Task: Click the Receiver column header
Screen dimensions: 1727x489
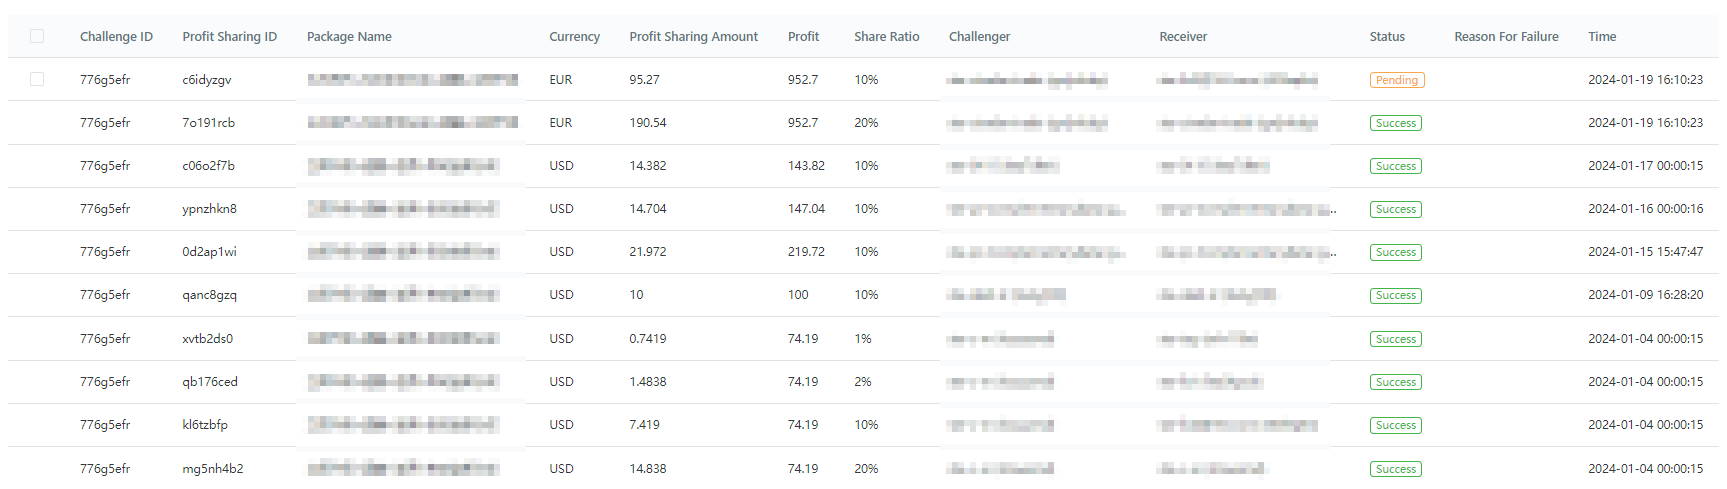Action: point(1183,37)
